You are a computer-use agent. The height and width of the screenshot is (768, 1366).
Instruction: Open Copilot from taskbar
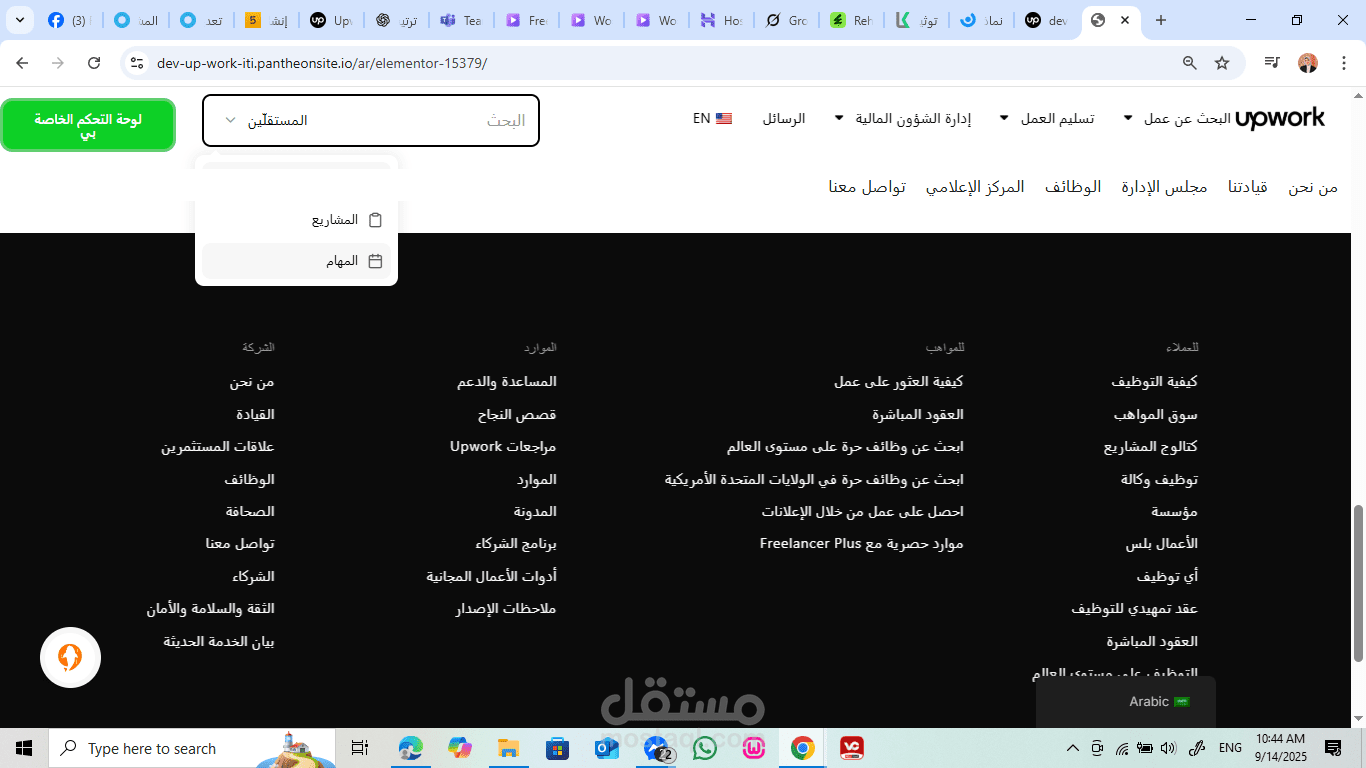tap(460, 748)
